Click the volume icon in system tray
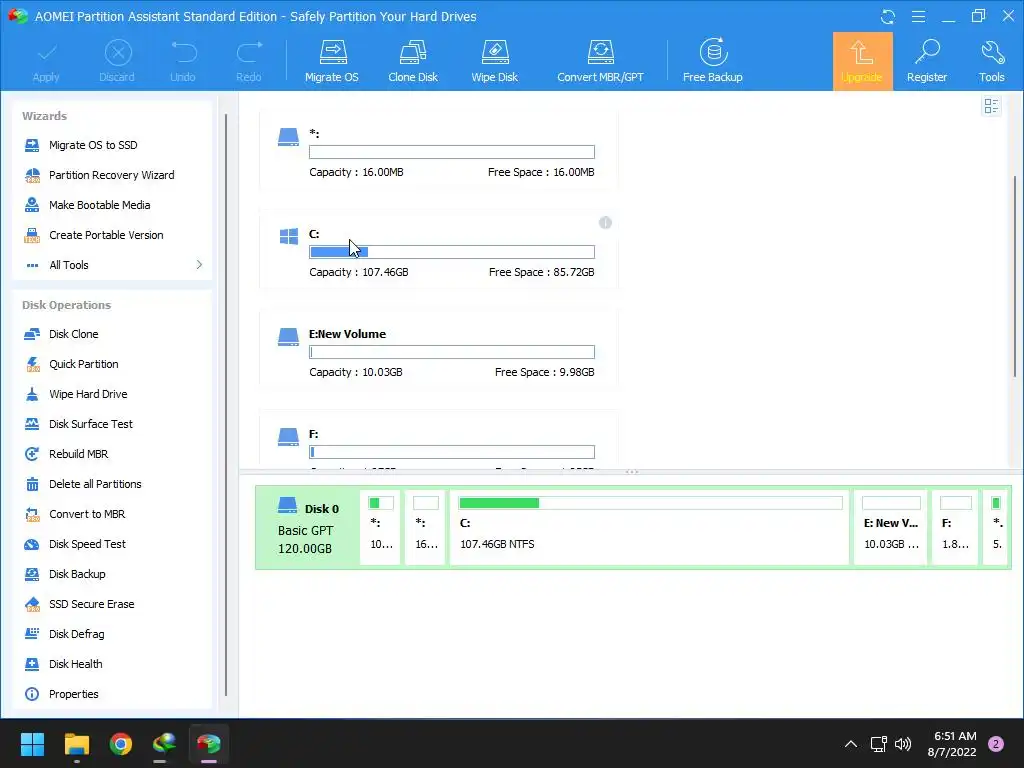The width and height of the screenshot is (1024, 768). tap(903, 744)
